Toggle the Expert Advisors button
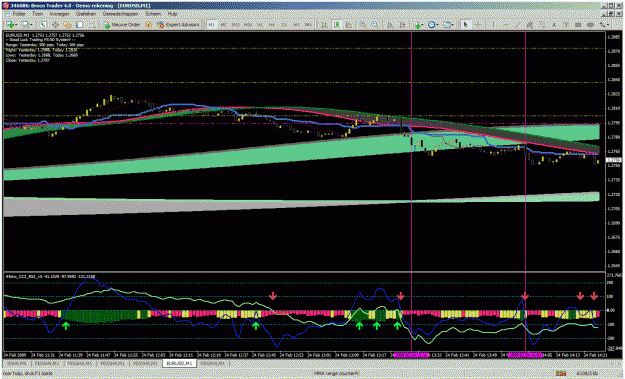The height and width of the screenshot is (379, 625). pyautogui.click(x=178, y=25)
